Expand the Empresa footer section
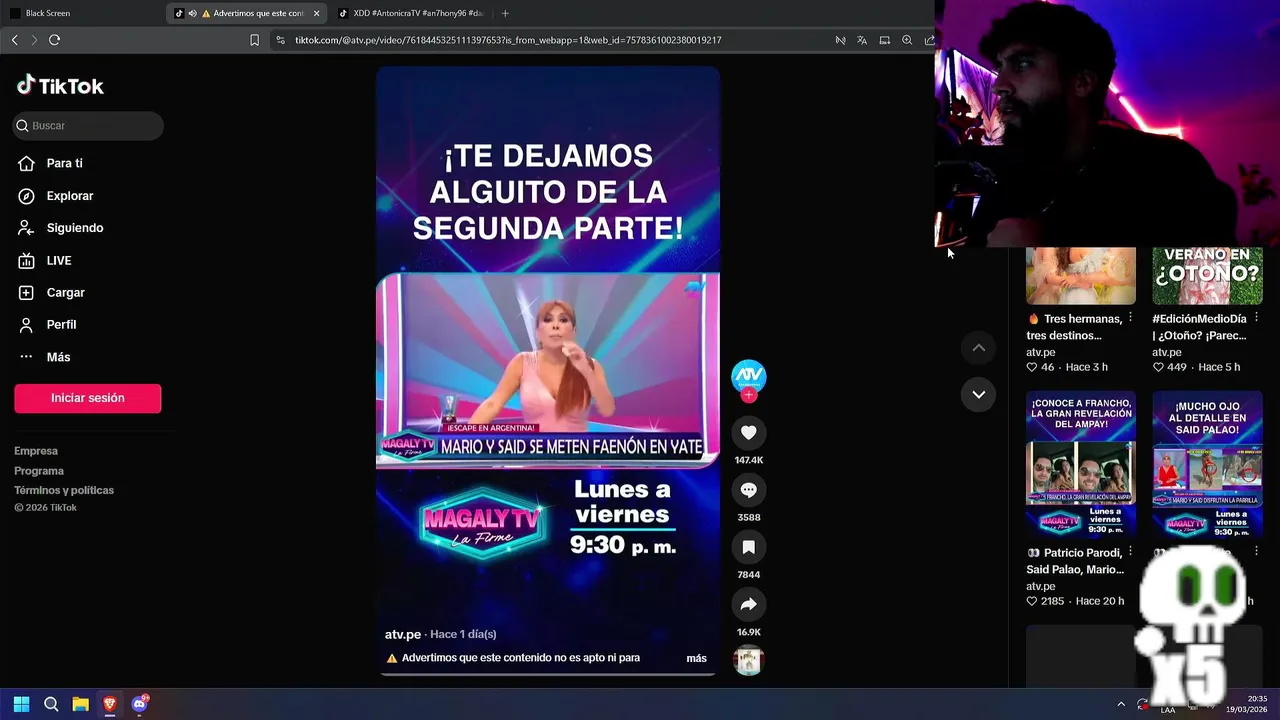 (x=36, y=451)
